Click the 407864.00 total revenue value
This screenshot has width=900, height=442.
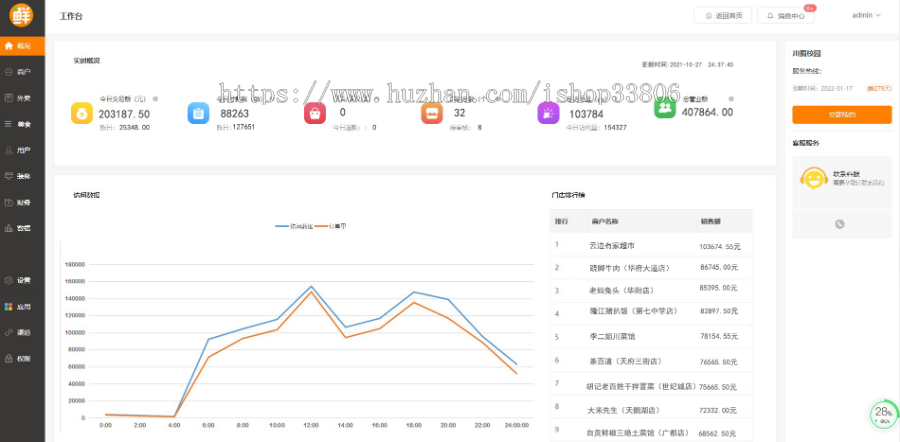click(x=707, y=113)
